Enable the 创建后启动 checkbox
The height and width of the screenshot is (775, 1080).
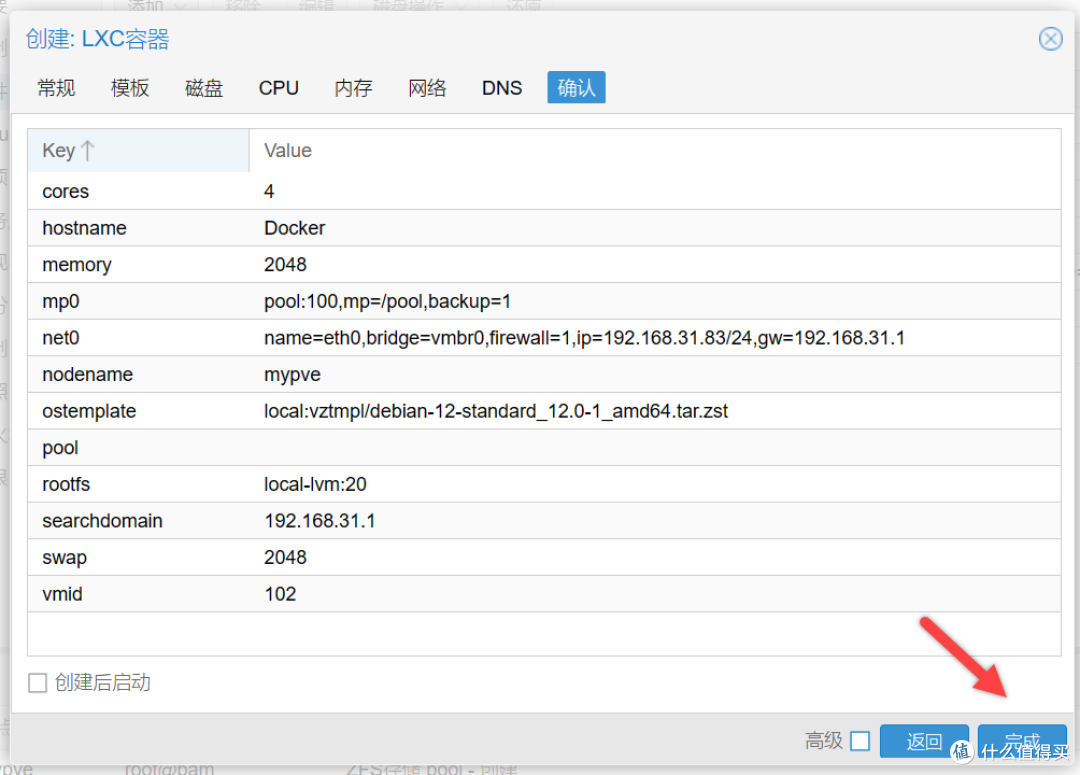tap(38, 683)
